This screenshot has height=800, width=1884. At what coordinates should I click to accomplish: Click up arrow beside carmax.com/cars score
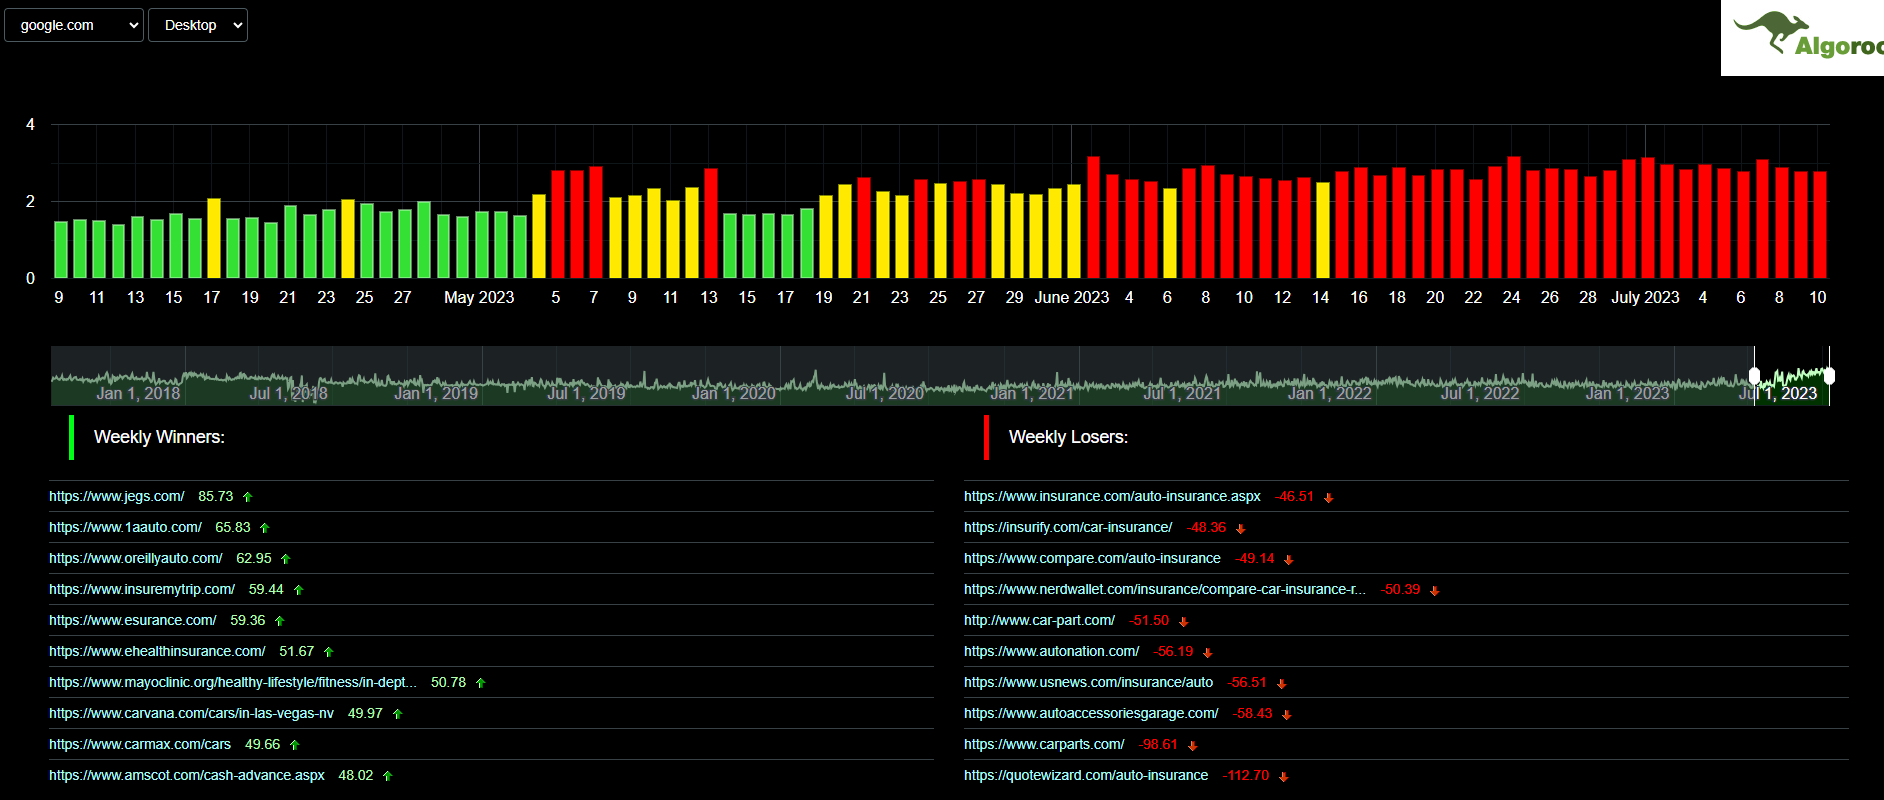295,745
